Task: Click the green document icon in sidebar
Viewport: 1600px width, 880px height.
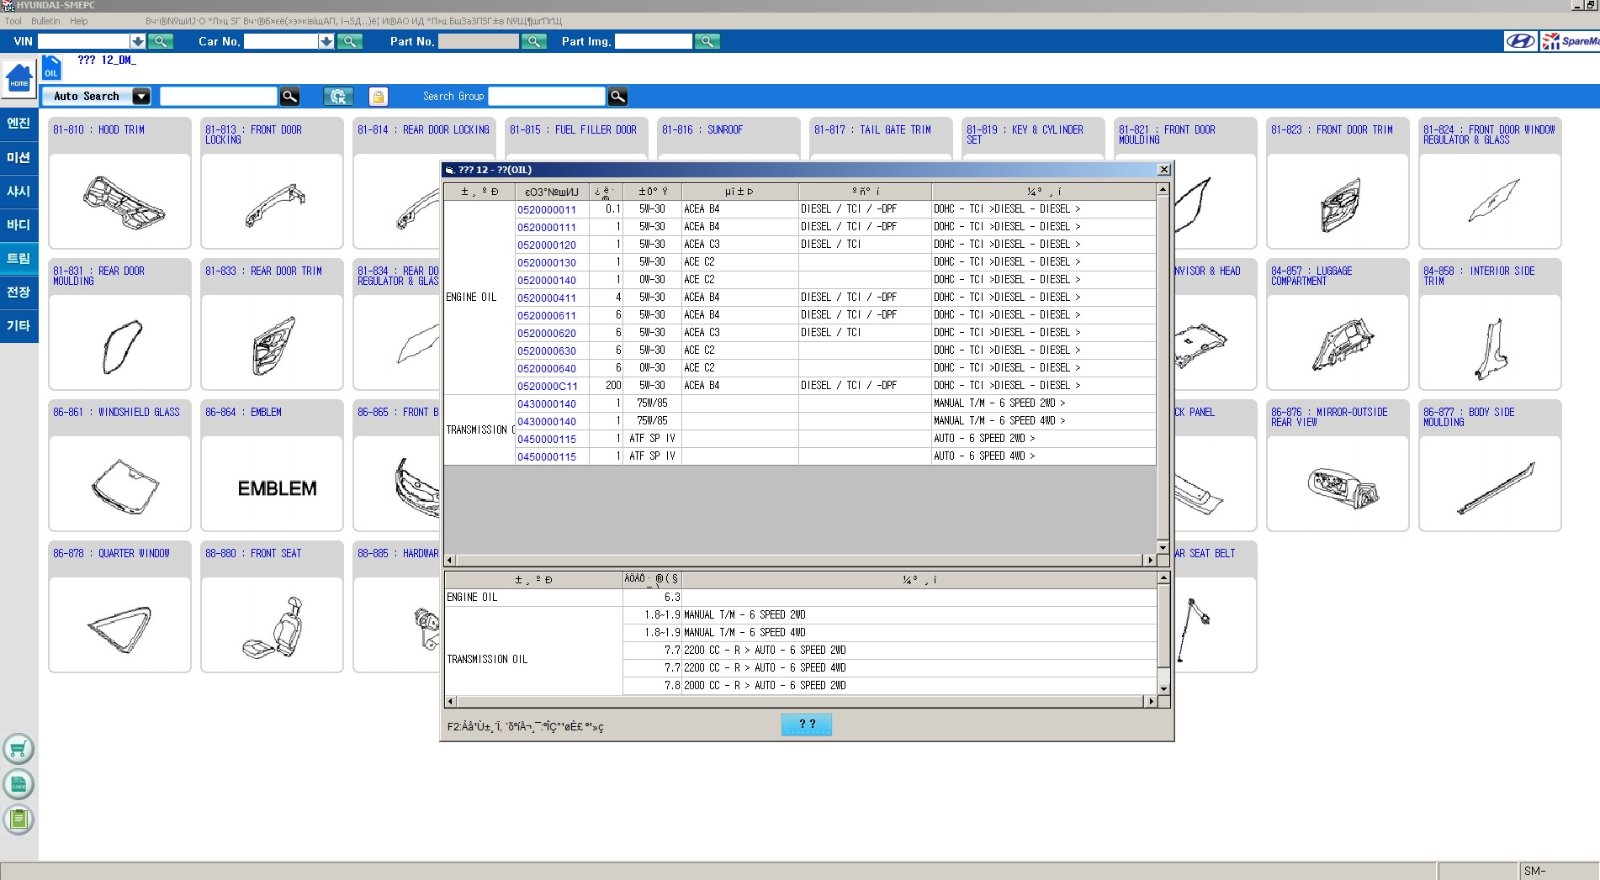Action: [18, 784]
